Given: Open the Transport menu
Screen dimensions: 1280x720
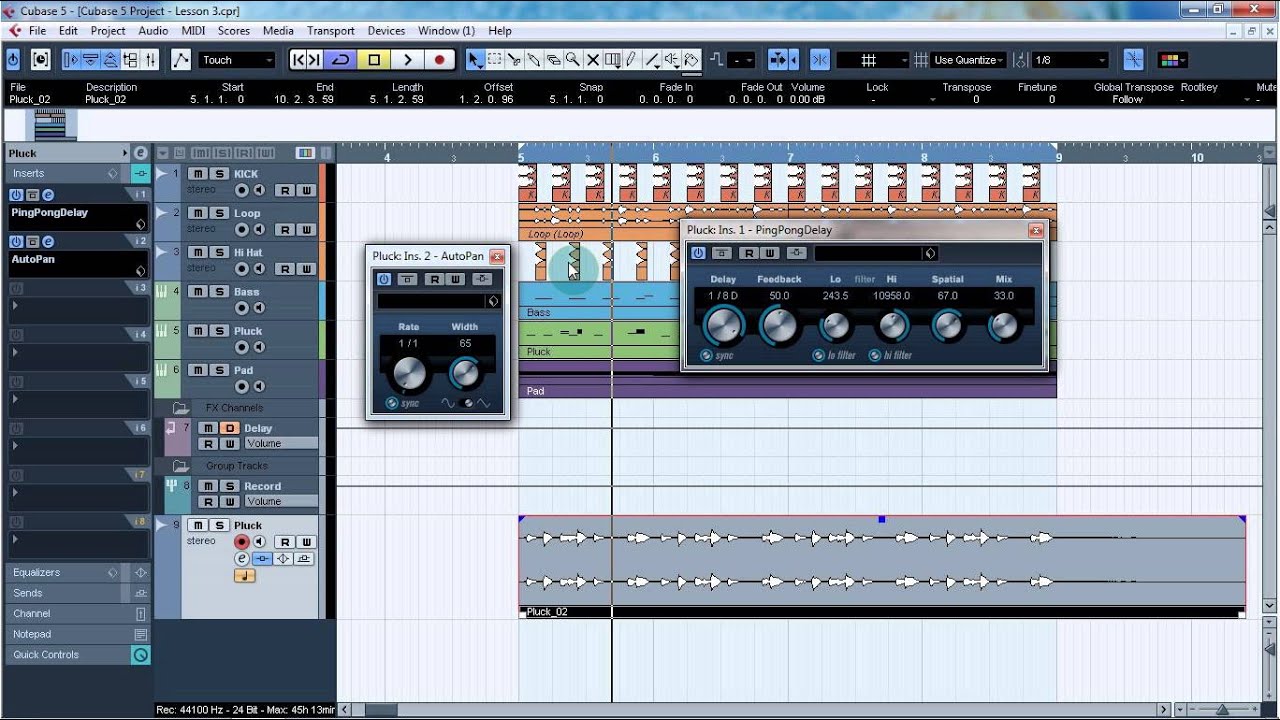Looking at the screenshot, I should point(330,31).
